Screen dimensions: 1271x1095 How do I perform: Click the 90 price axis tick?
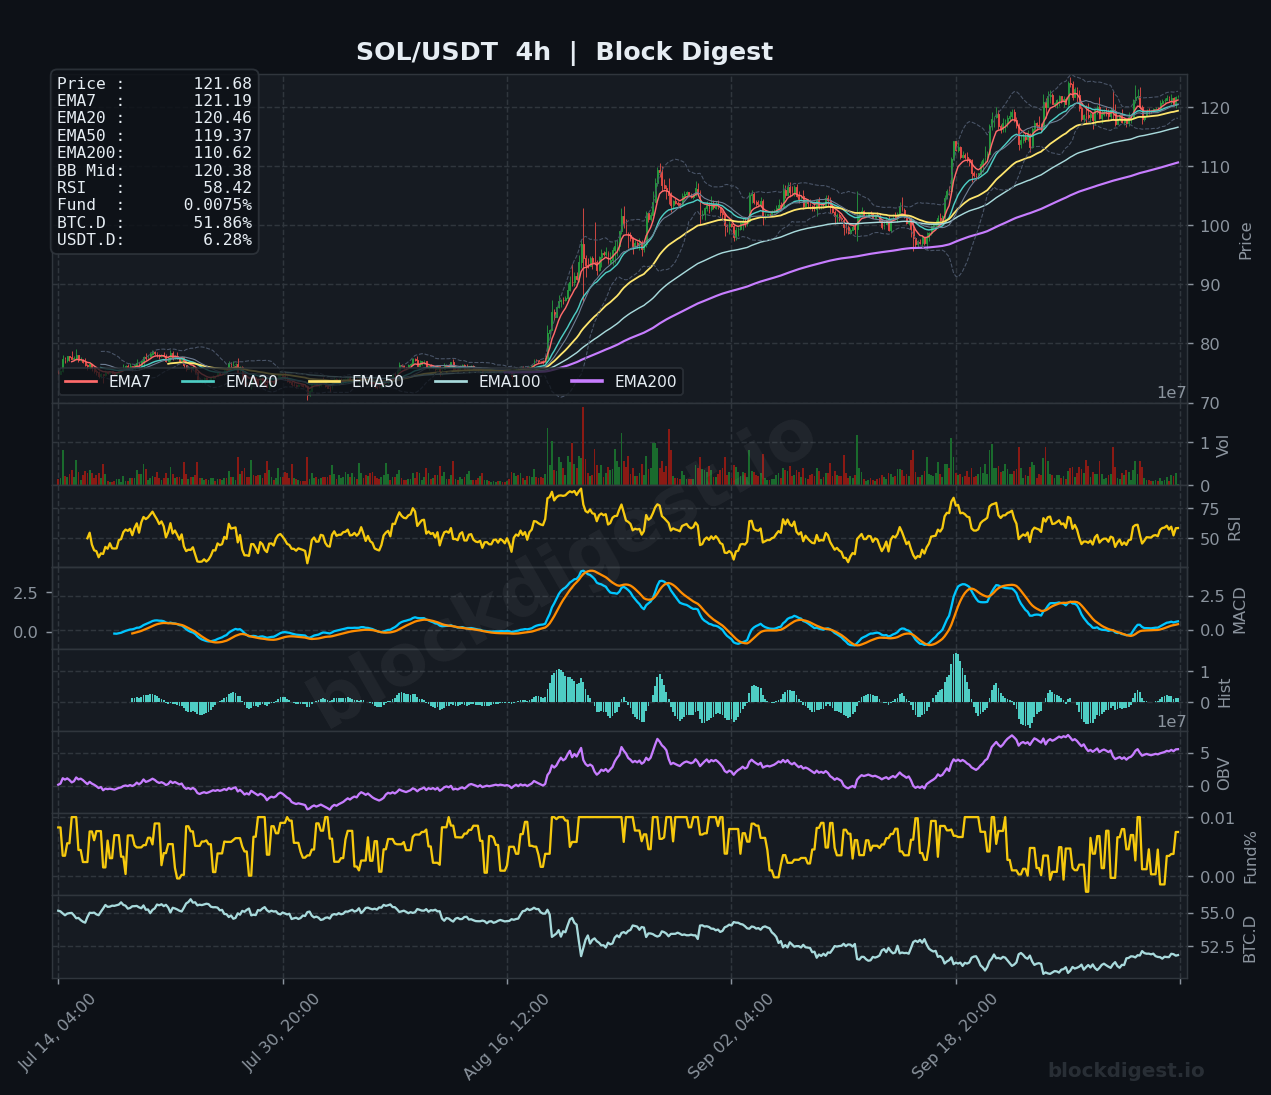coord(1211,285)
